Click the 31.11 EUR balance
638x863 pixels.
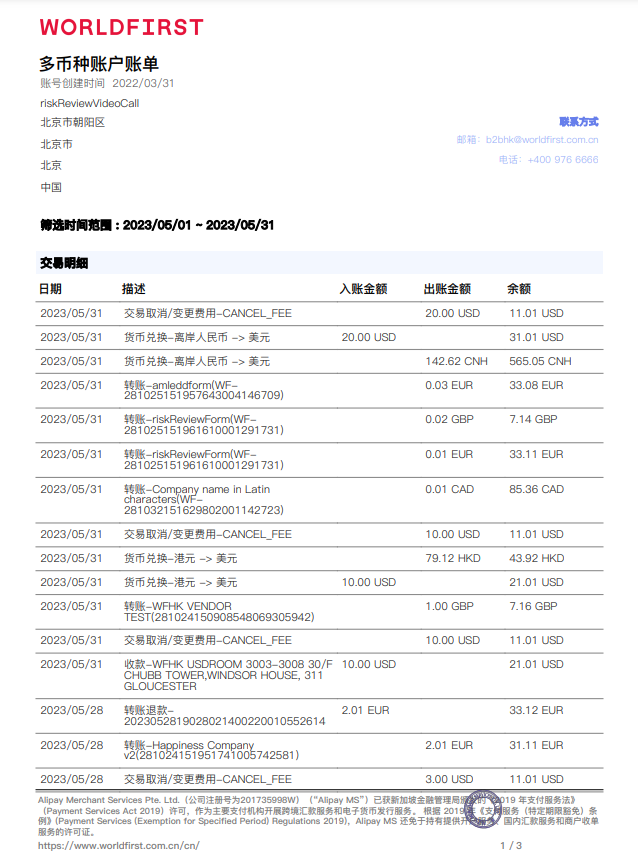tap(536, 745)
